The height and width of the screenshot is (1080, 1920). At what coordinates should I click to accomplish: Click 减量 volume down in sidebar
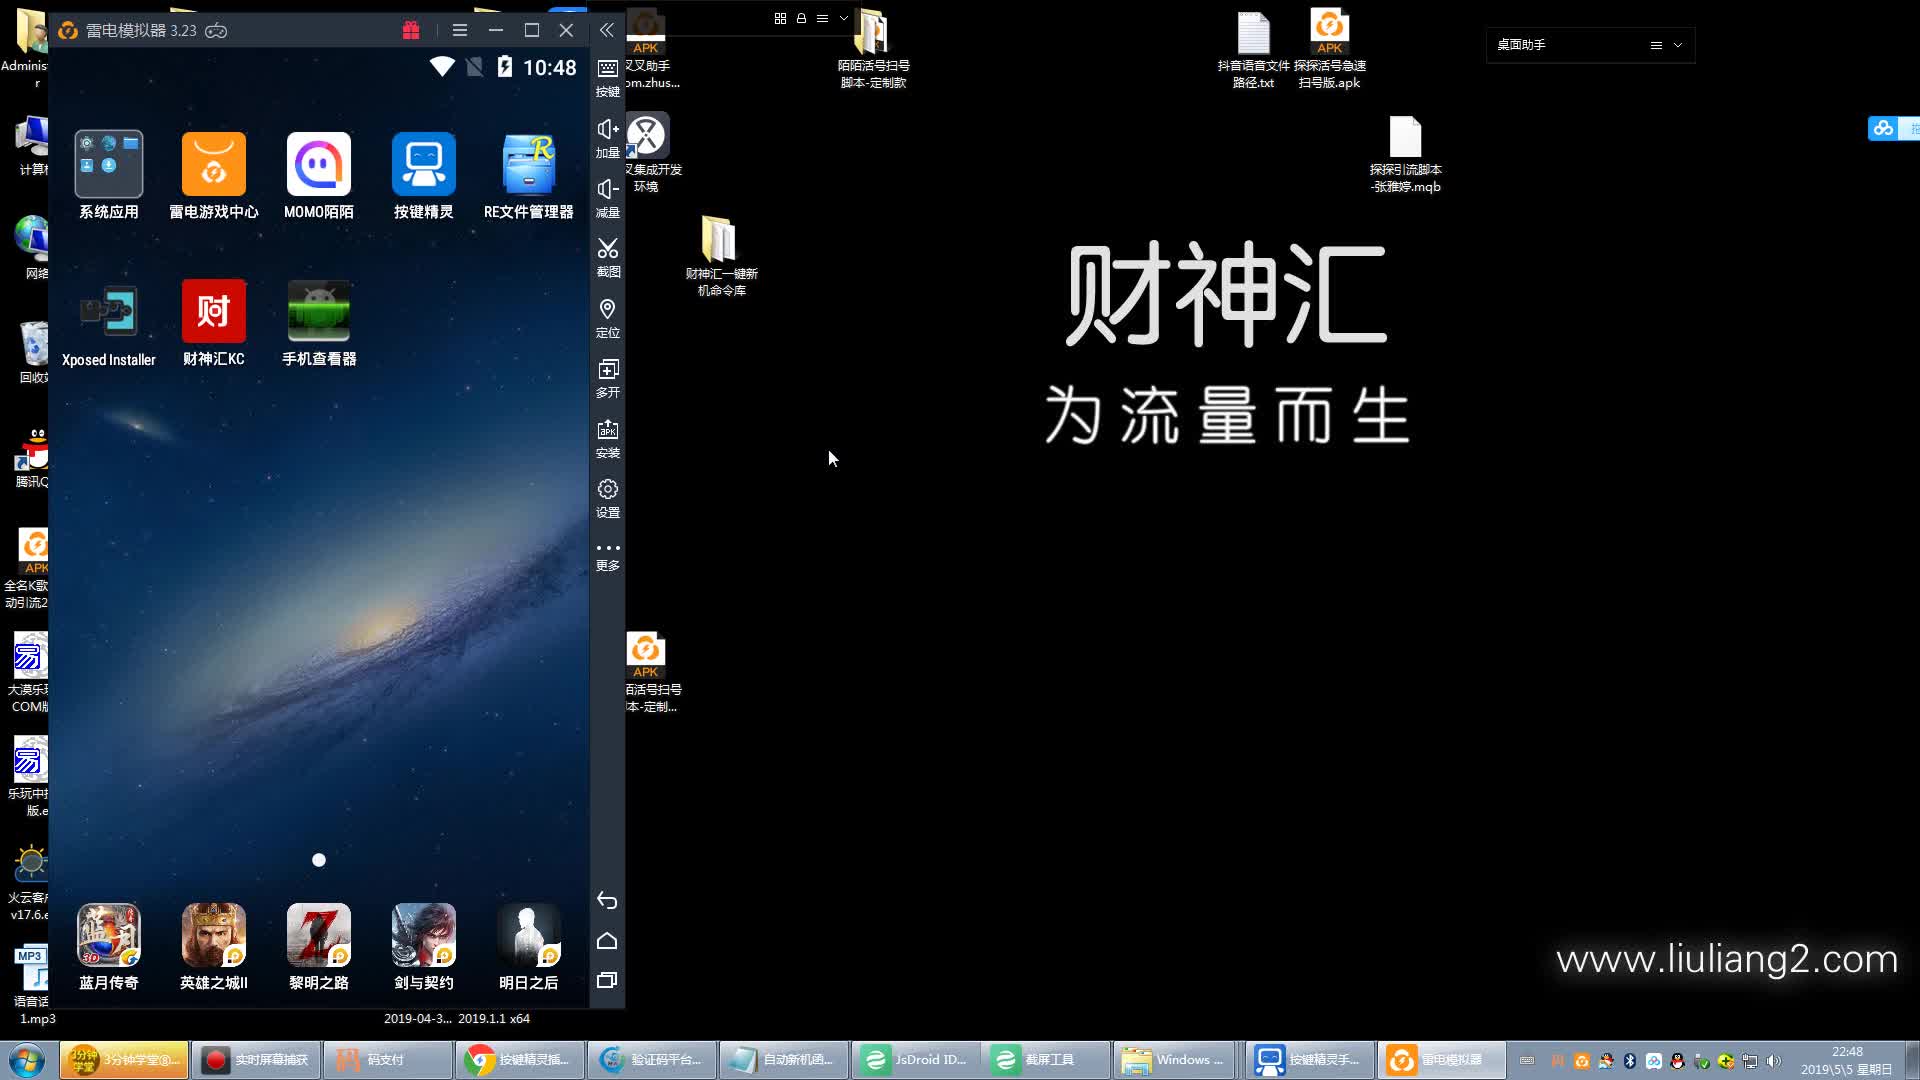coord(607,199)
